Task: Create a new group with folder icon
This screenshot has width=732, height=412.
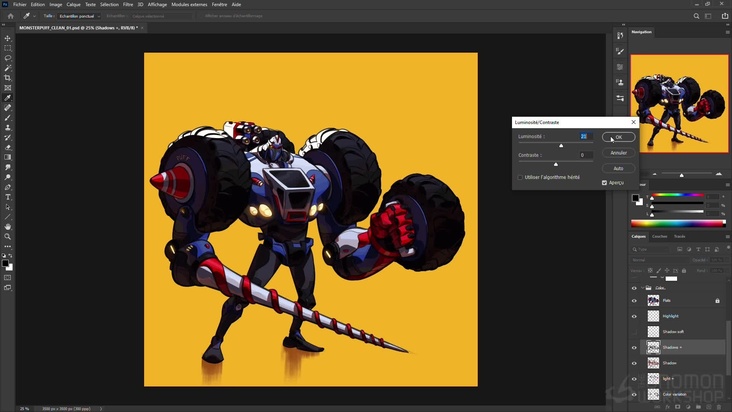Action: pyautogui.click(x=698, y=407)
